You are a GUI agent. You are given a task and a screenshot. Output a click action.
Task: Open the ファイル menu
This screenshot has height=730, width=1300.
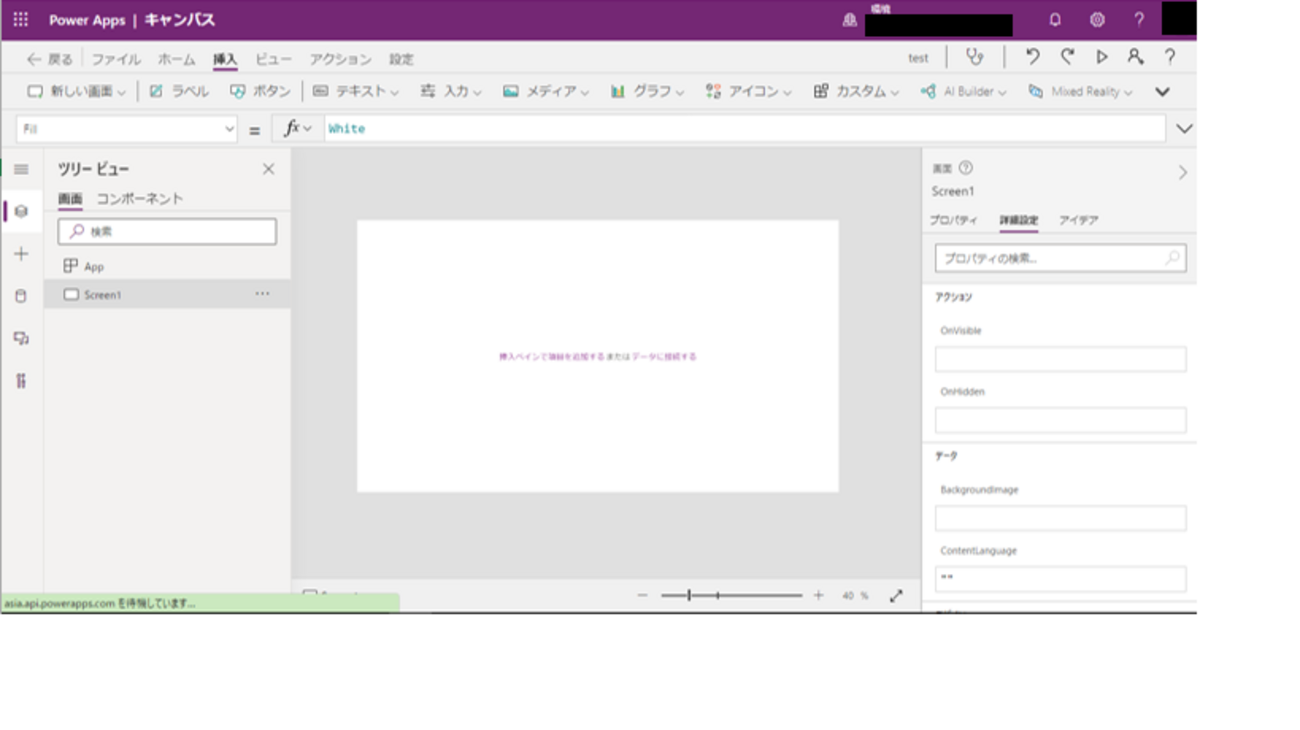pos(116,59)
